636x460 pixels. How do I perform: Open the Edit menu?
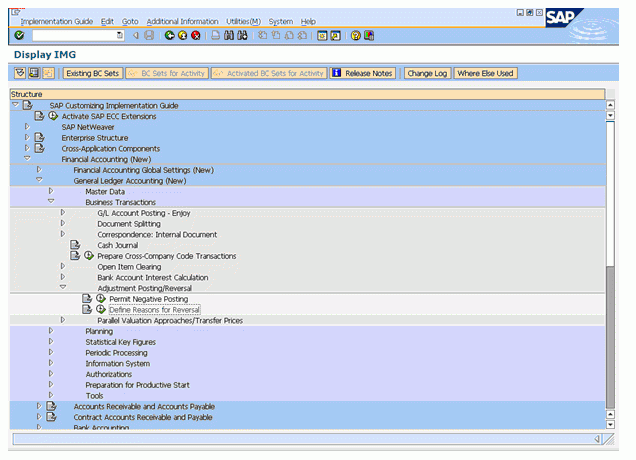pyautogui.click(x=107, y=21)
